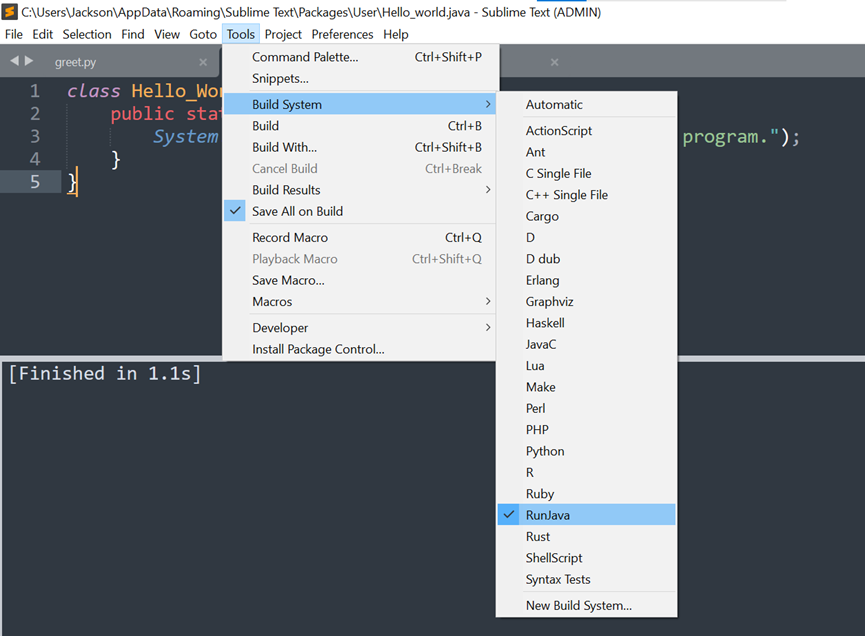Open the Goto menu
This screenshot has height=636, width=865.
[x=203, y=34]
